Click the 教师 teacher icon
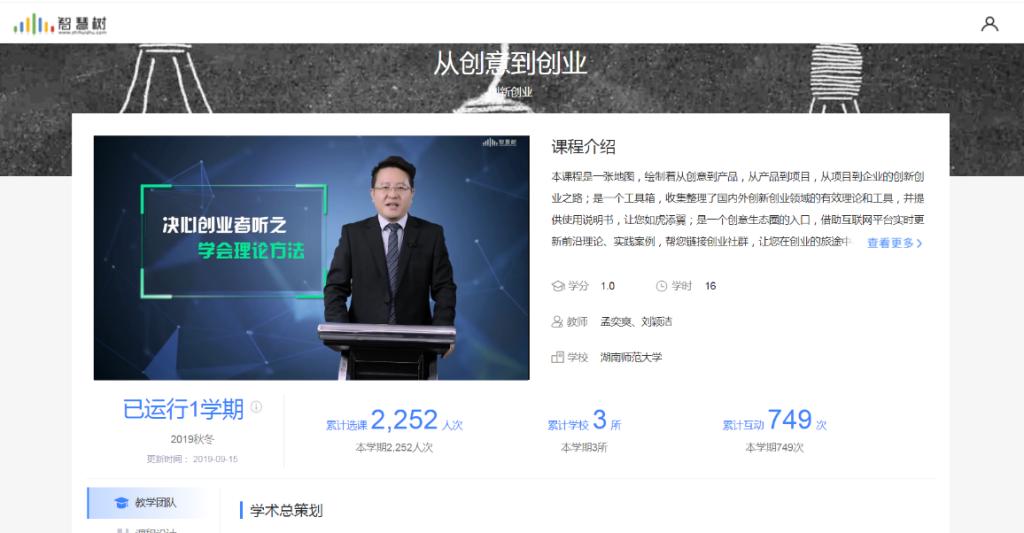This screenshot has width=1024, height=533. (557, 321)
